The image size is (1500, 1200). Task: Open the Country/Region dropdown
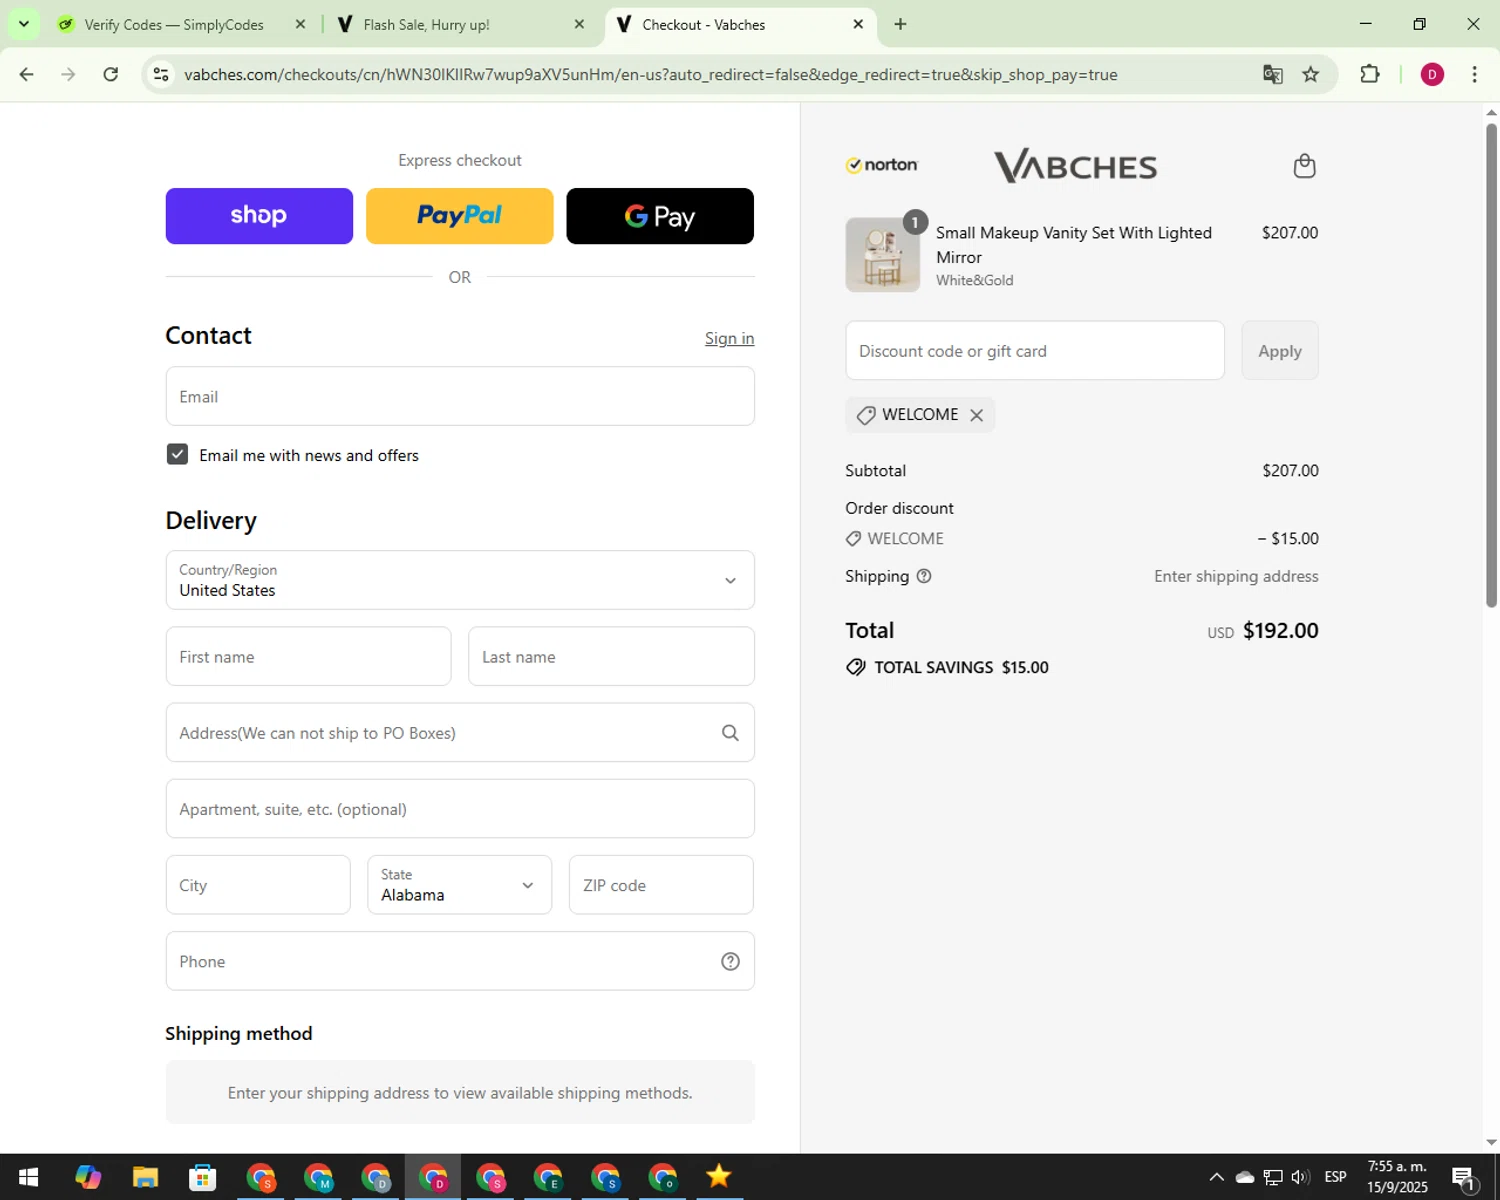pyautogui.click(x=460, y=580)
